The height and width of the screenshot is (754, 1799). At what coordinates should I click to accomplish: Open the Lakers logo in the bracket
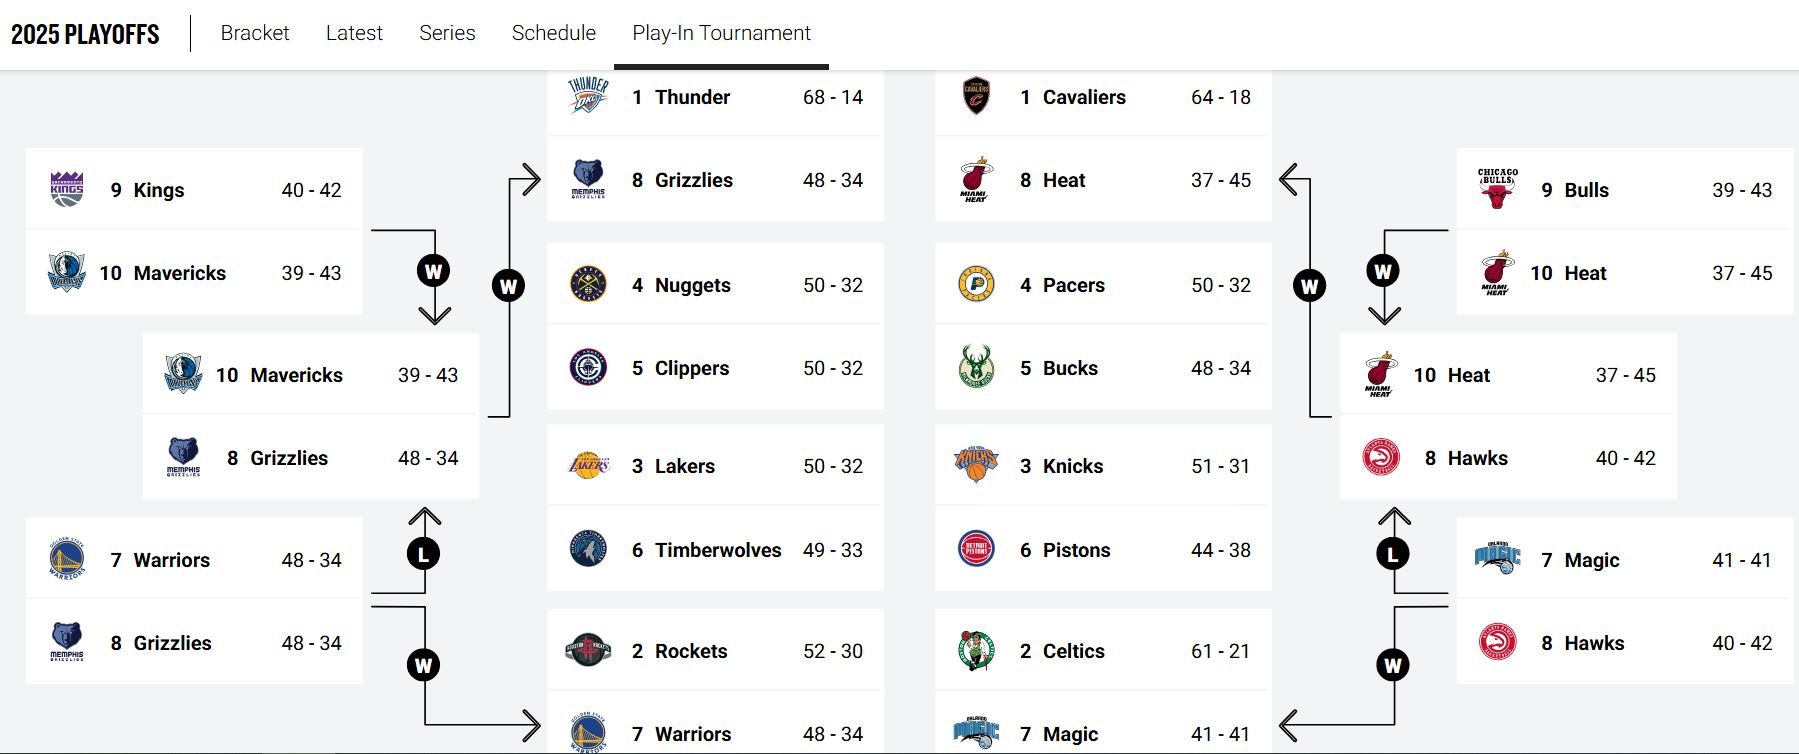coord(588,465)
